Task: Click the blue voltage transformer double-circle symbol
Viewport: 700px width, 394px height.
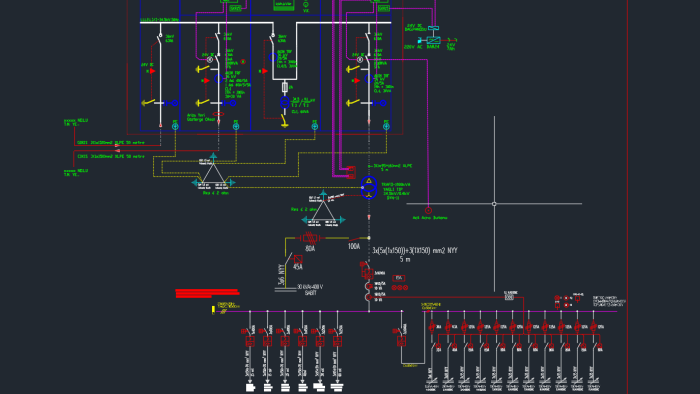Action: coord(285,103)
